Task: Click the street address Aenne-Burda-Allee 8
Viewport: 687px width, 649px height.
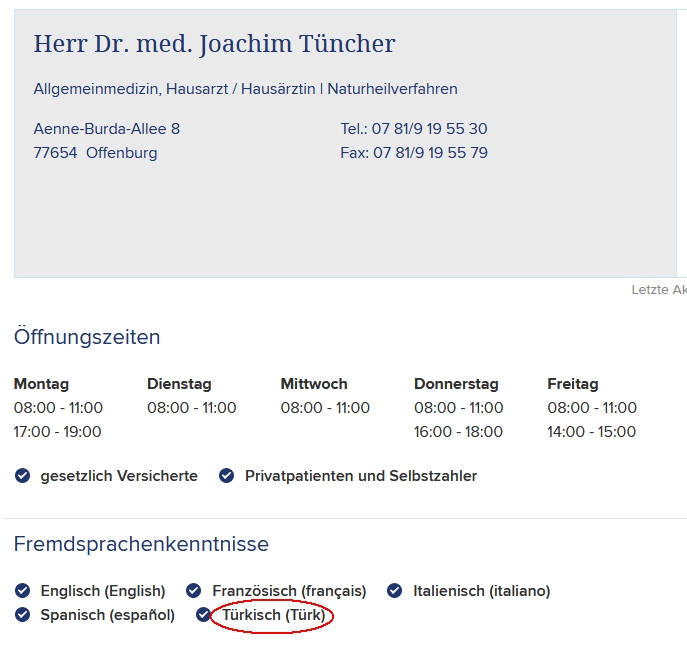Action: click(x=107, y=129)
